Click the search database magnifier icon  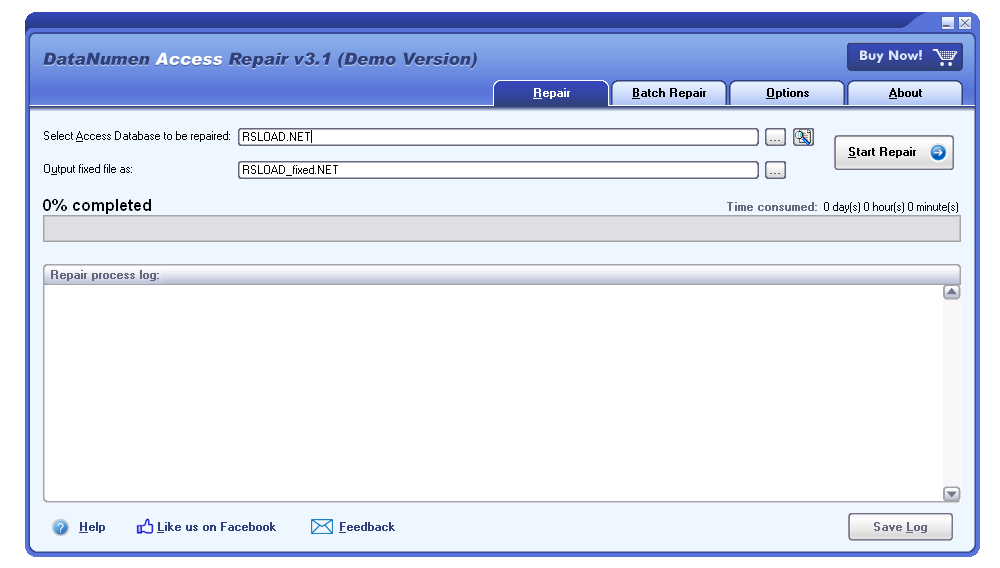pos(803,136)
